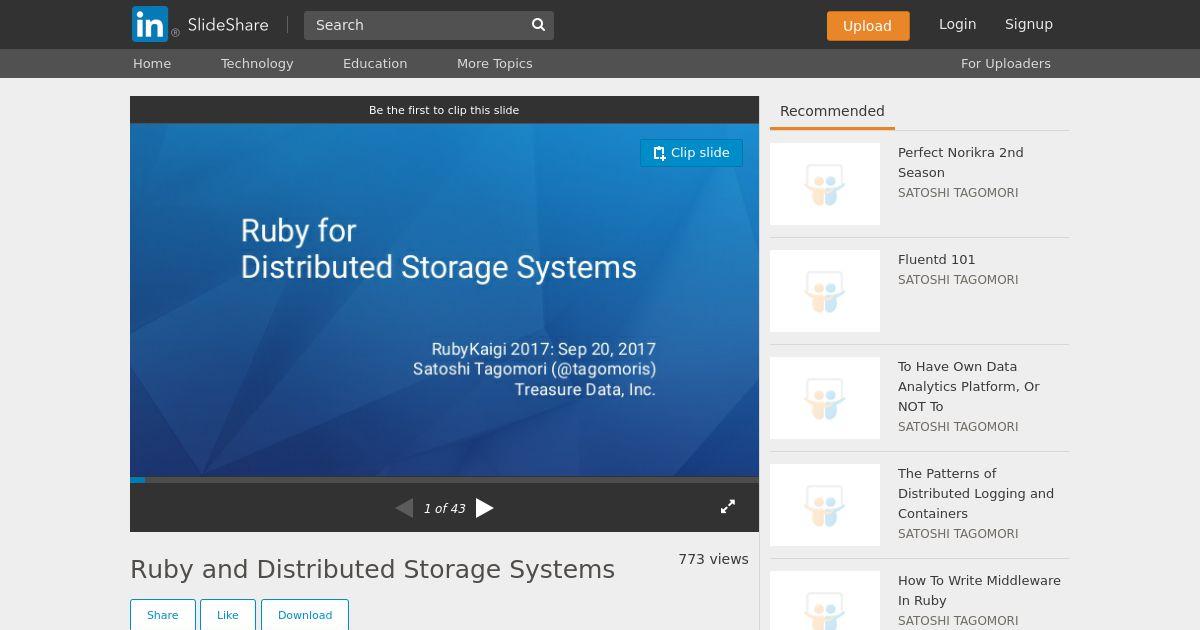Open the Signup link

click(1029, 24)
